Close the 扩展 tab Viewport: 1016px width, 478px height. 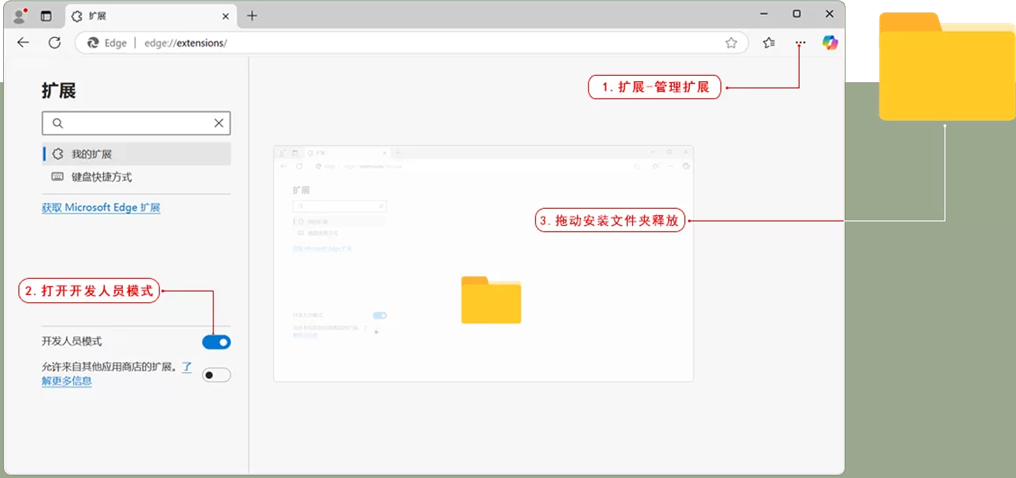[225, 16]
